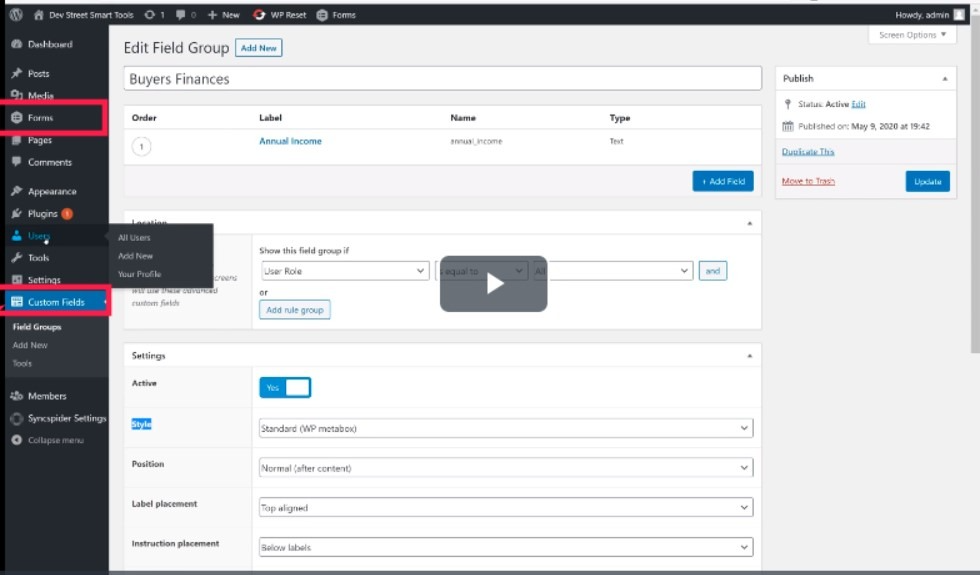Open the All value dropdown
Image resolution: width=980 pixels, height=575 pixels.
click(x=612, y=271)
